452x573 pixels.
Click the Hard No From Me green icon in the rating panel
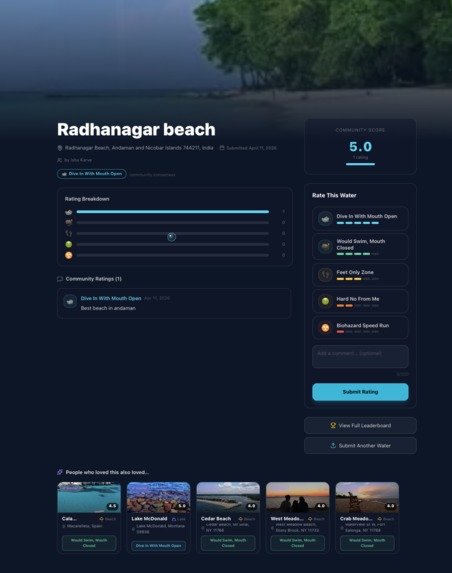tap(325, 301)
